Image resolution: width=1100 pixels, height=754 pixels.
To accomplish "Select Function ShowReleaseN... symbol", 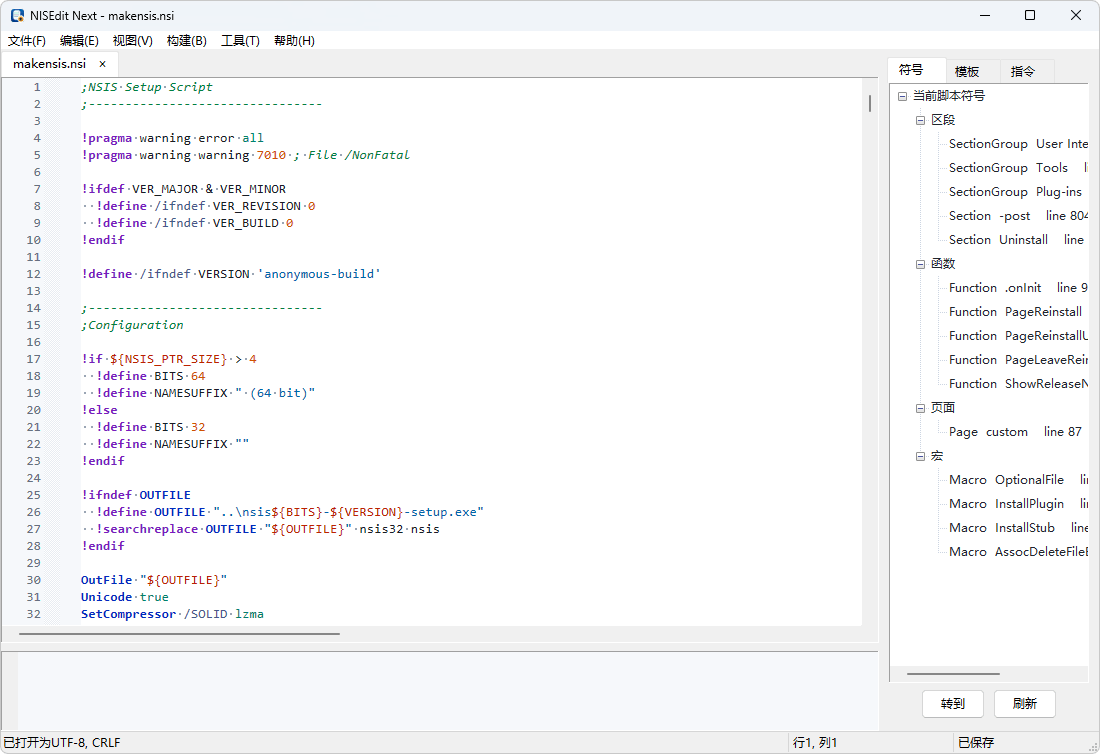I will click(x=1018, y=384).
